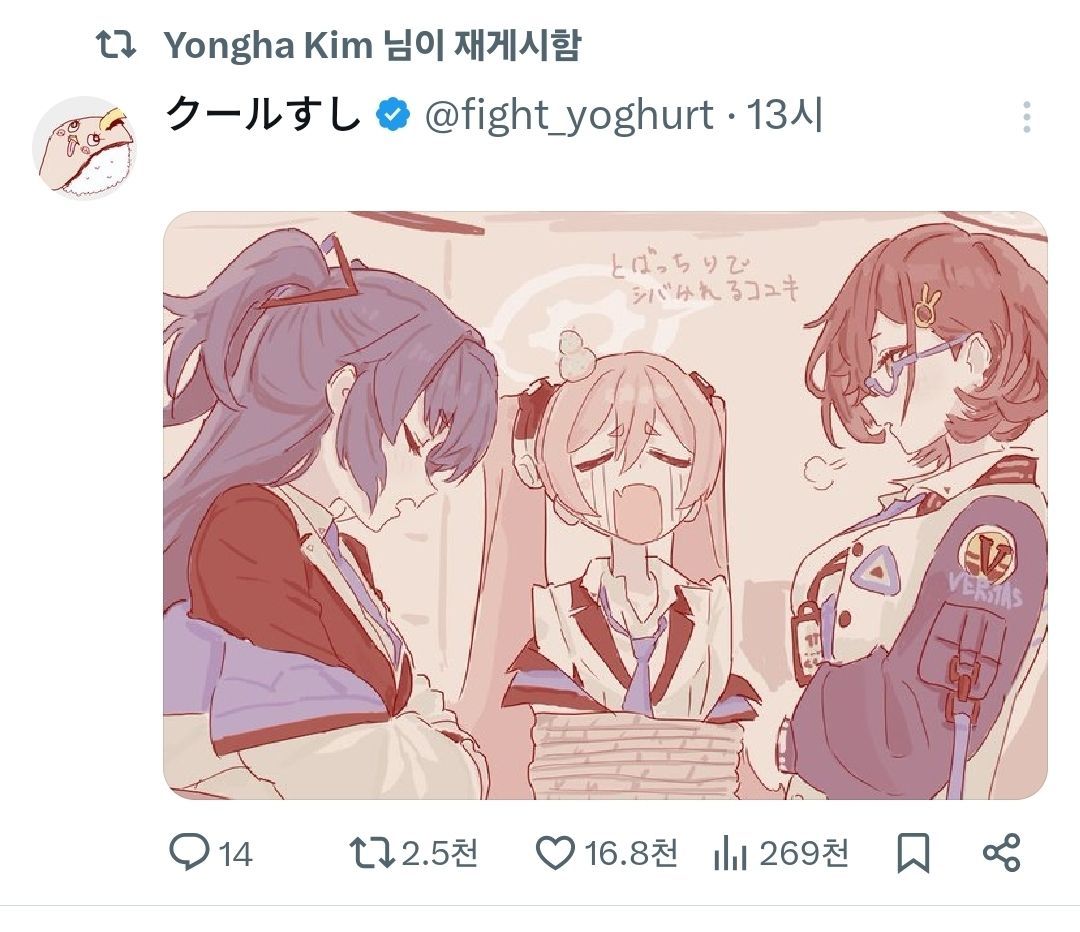Click the @fight_yoghurt handle

click(569, 115)
